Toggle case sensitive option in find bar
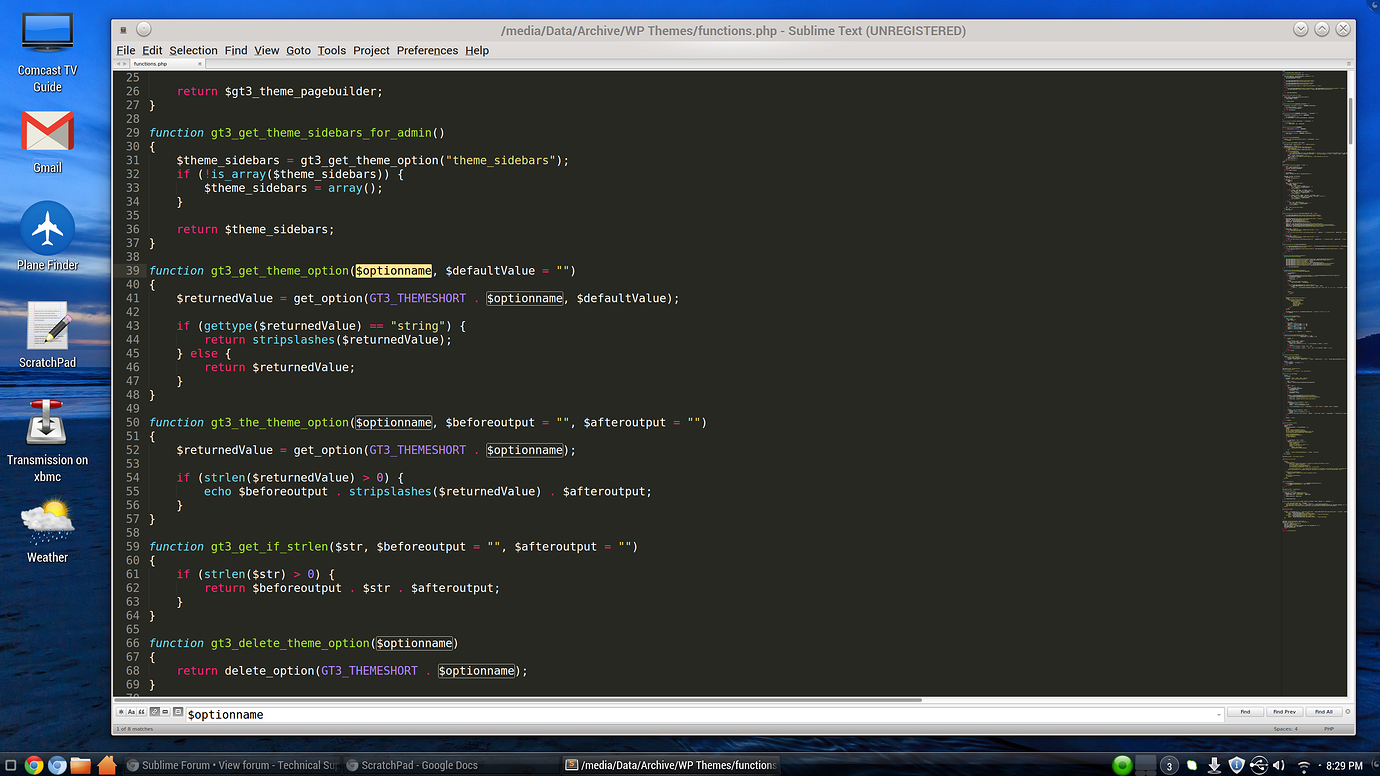This screenshot has height=776, width=1380. pyautogui.click(x=132, y=712)
